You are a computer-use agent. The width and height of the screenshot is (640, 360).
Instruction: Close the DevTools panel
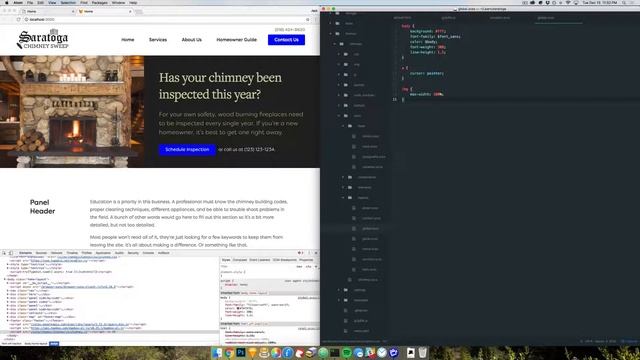click(316, 253)
